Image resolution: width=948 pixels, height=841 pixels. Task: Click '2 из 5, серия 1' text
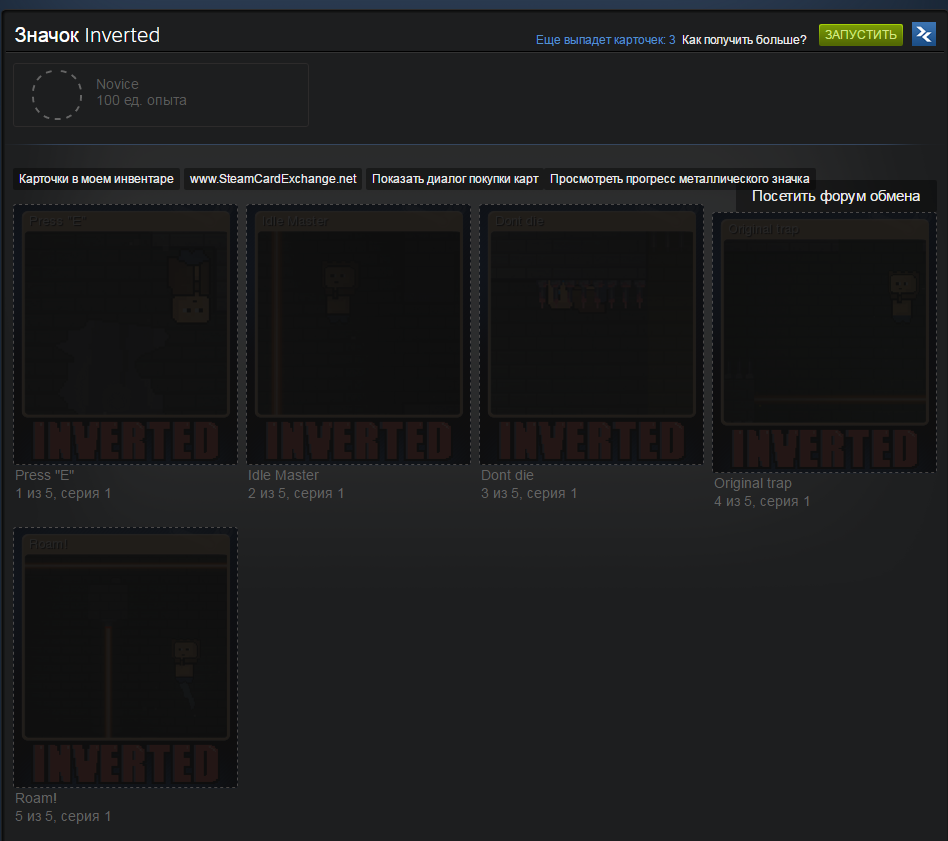pyautogui.click(x=296, y=493)
